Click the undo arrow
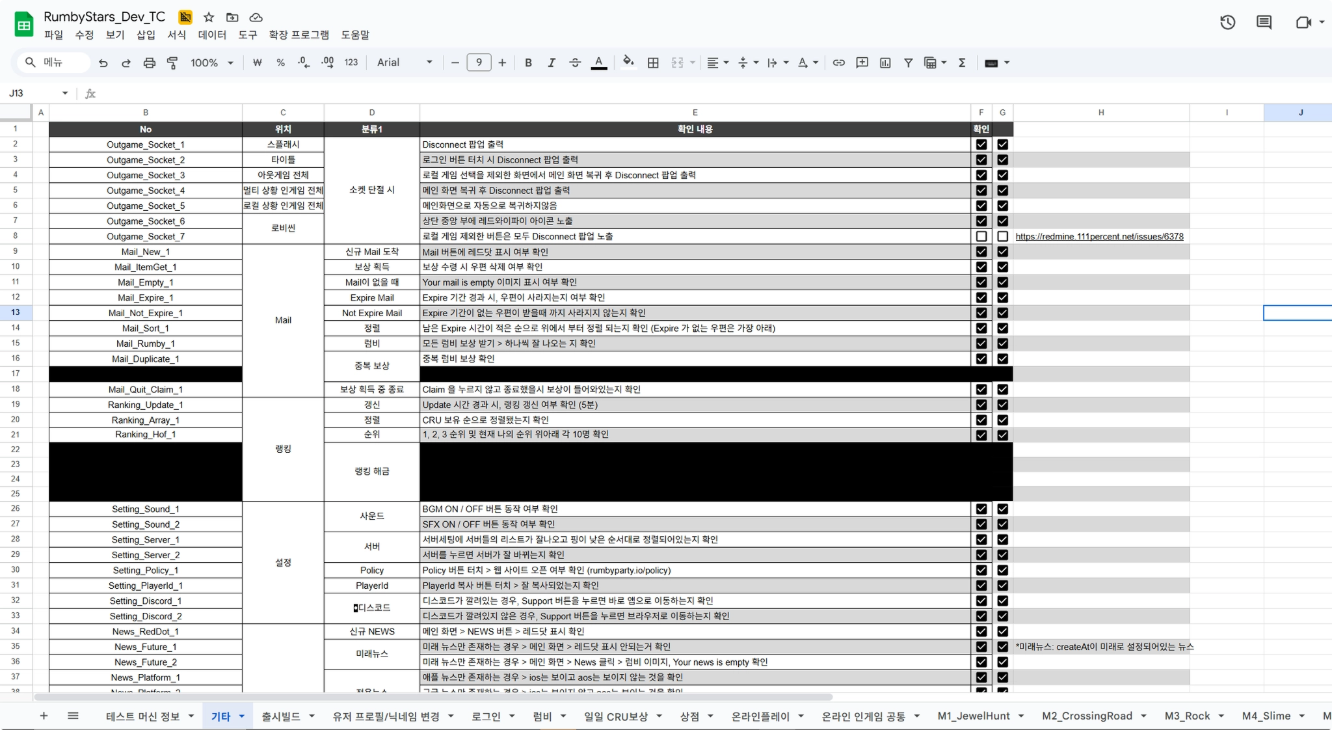 (x=103, y=63)
